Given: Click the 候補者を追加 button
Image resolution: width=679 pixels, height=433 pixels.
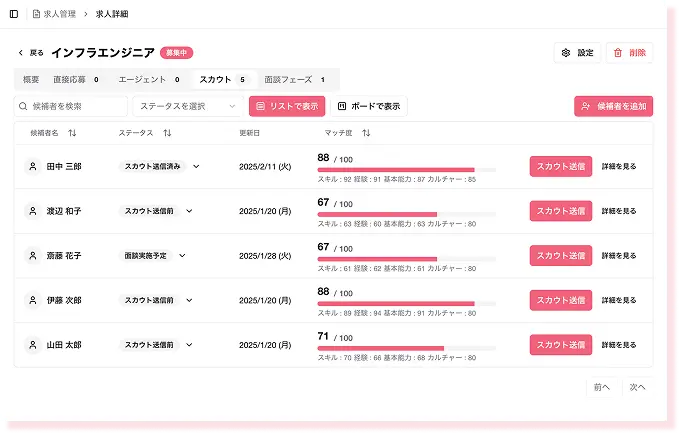Looking at the screenshot, I should click(x=613, y=106).
